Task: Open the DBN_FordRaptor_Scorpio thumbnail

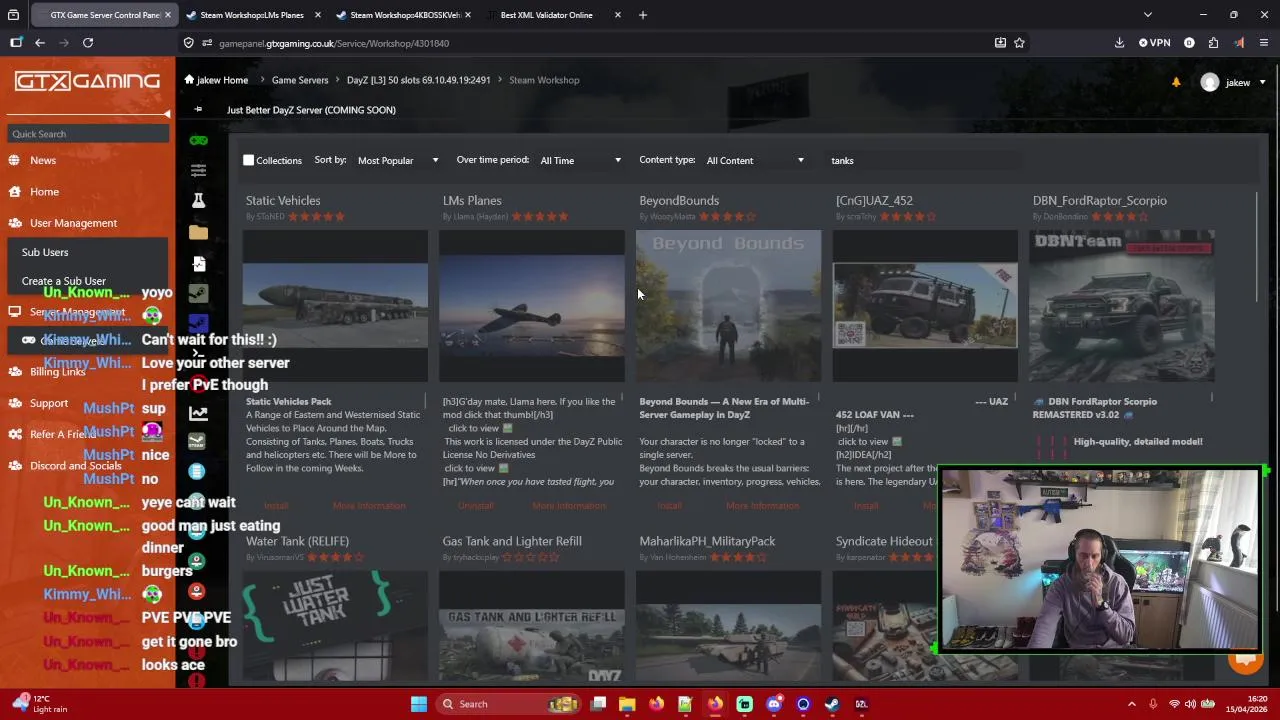Action: 1122,306
